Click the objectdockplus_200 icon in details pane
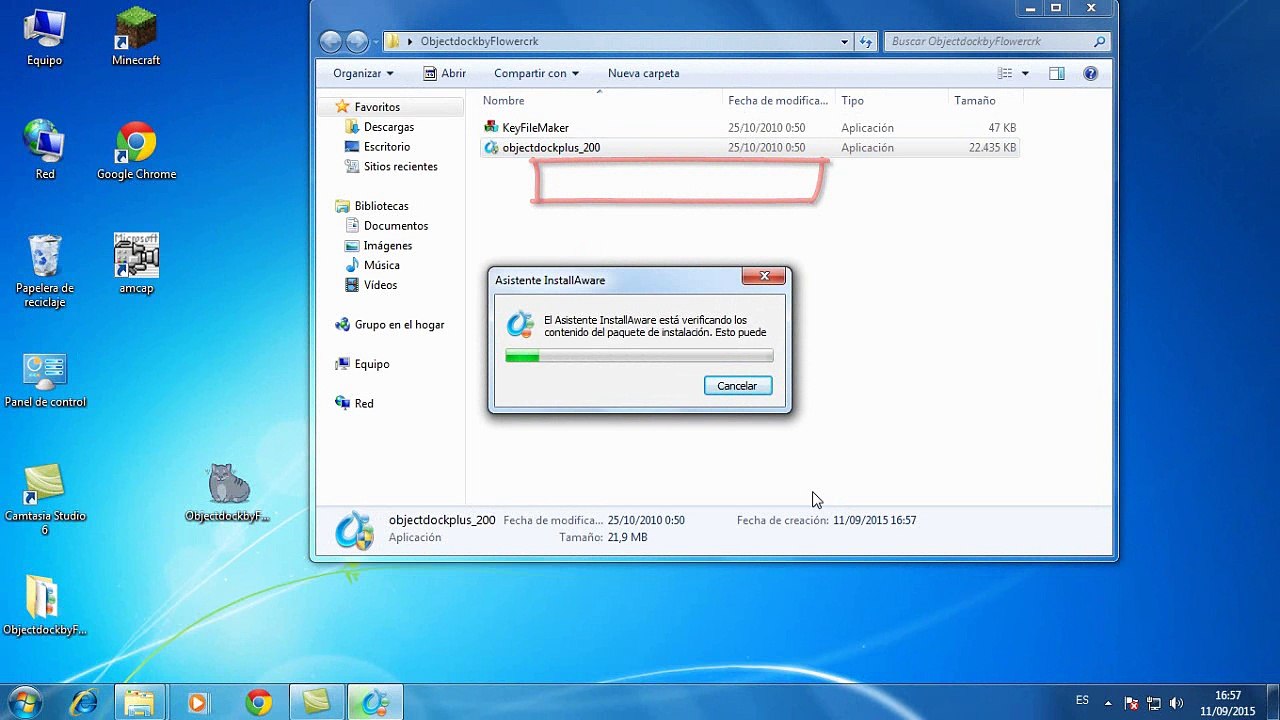1280x720 pixels. (x=354, y=530)
